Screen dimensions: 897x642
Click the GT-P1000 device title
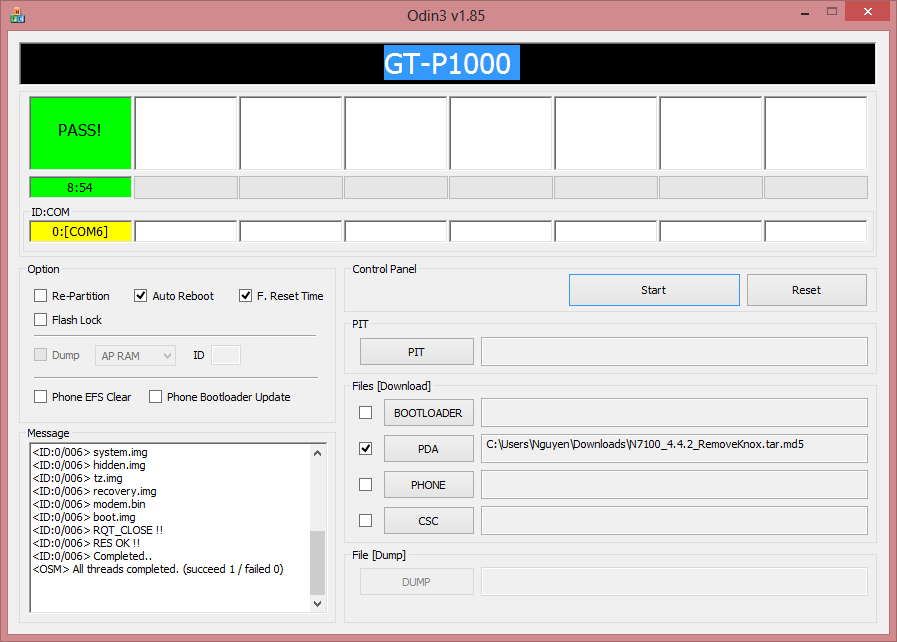[x=451, y=63]
